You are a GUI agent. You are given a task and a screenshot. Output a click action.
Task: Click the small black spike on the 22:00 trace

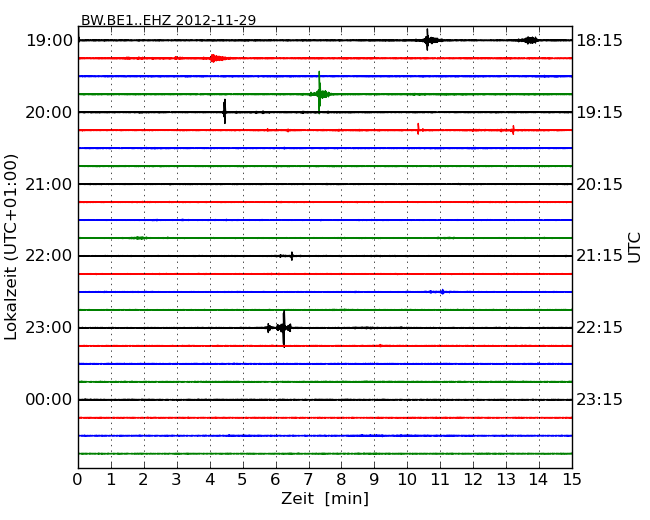tap(292, 256)
